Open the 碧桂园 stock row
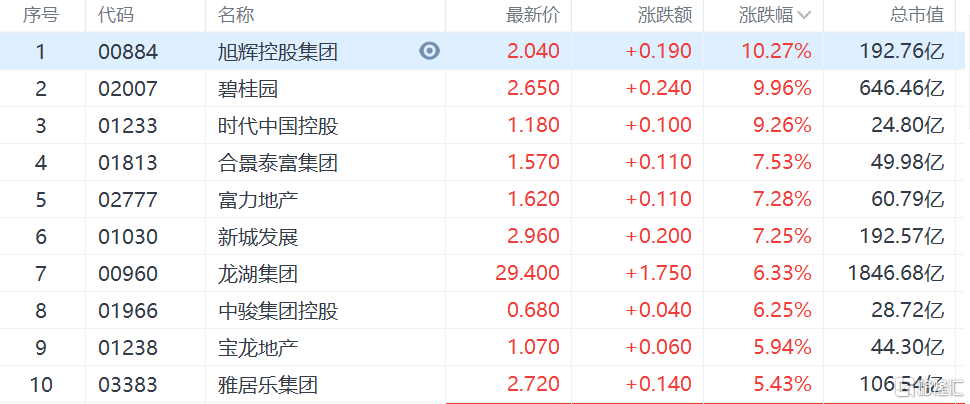The width and height of the screenshot is (970, 404). (485, 88)
